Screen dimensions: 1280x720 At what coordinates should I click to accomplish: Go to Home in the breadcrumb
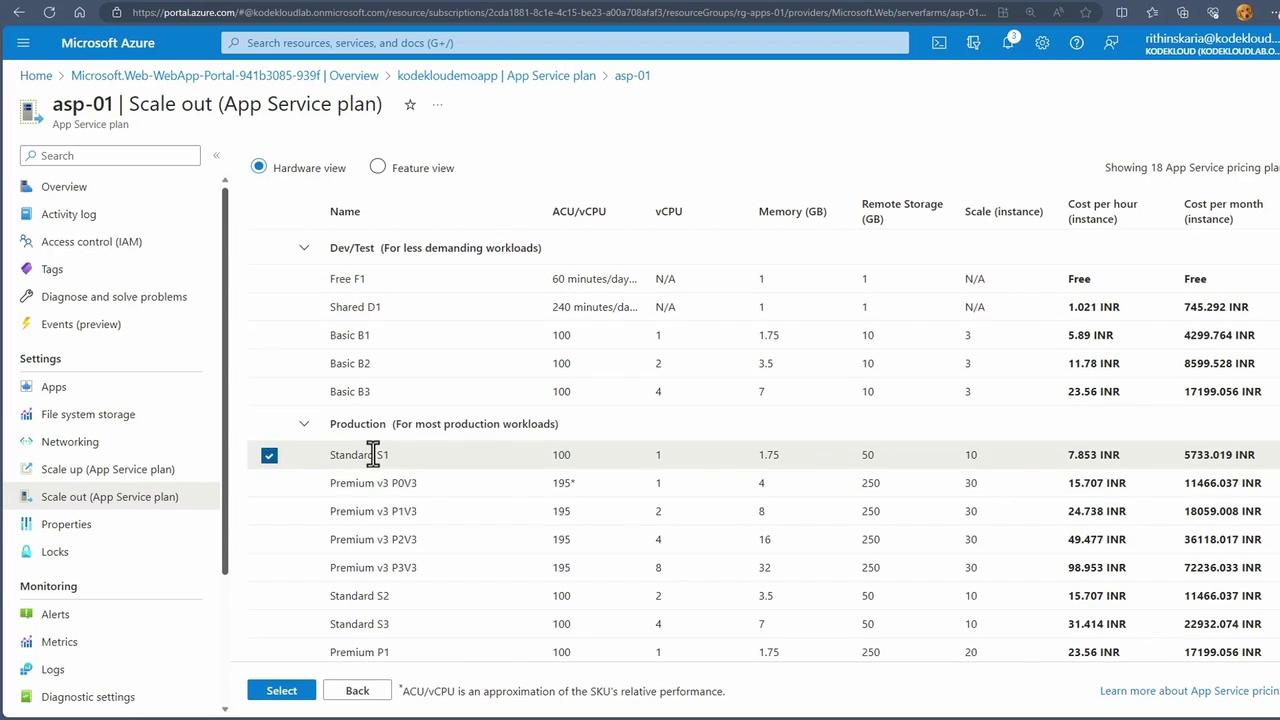coord(36,76)
